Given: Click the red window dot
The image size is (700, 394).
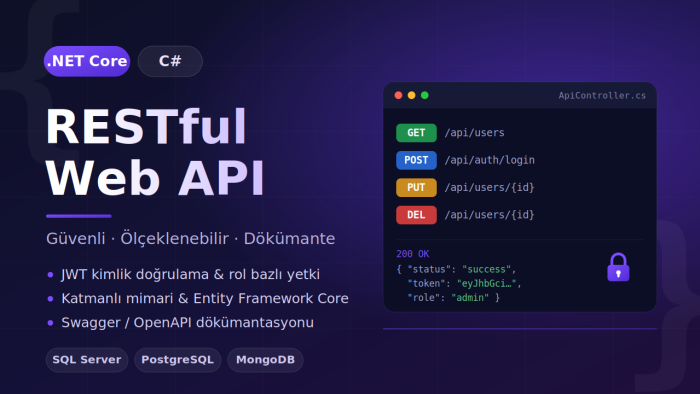Looking at the screenshot, I should coord(399,95).
